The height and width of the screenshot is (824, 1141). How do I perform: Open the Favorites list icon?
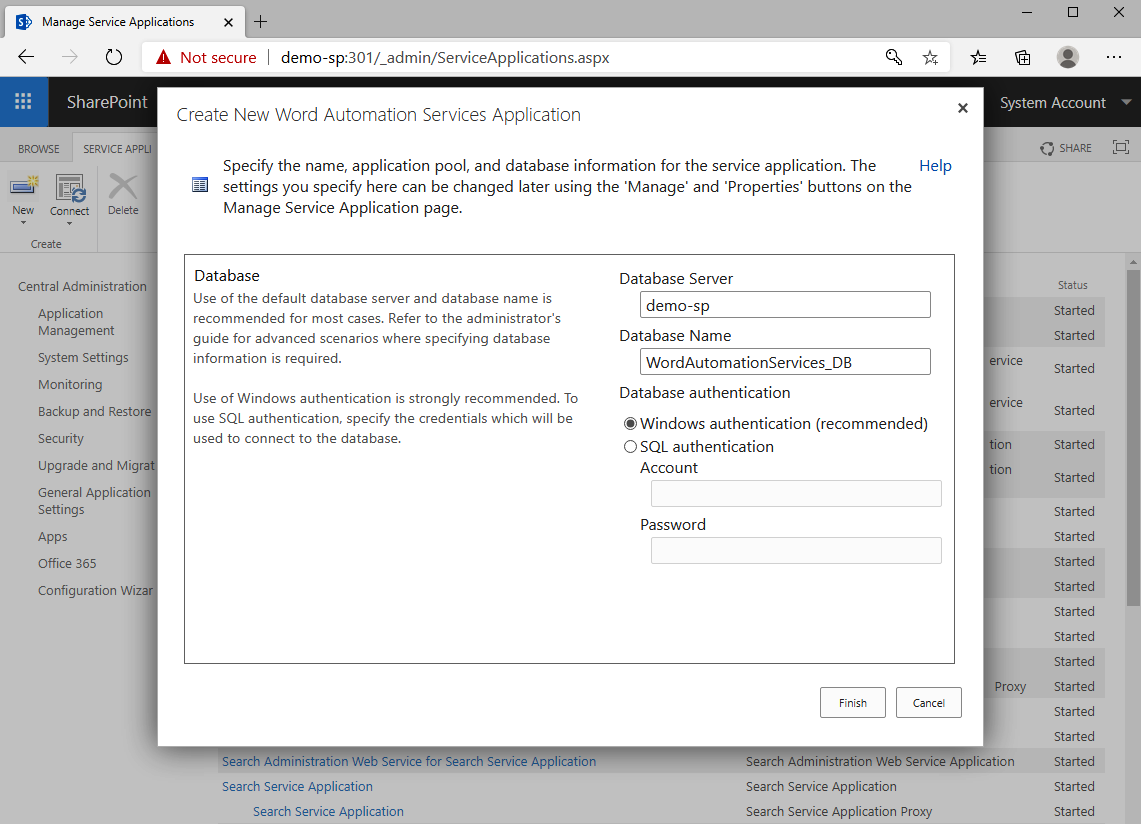pos(978,58)
